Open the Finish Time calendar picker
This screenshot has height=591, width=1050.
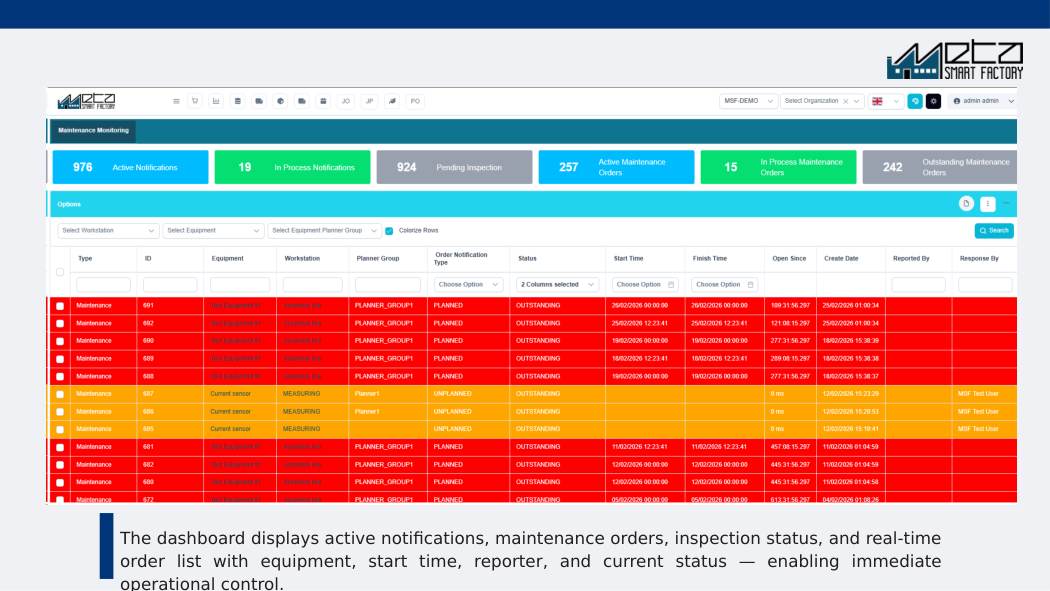pos(751,284)
